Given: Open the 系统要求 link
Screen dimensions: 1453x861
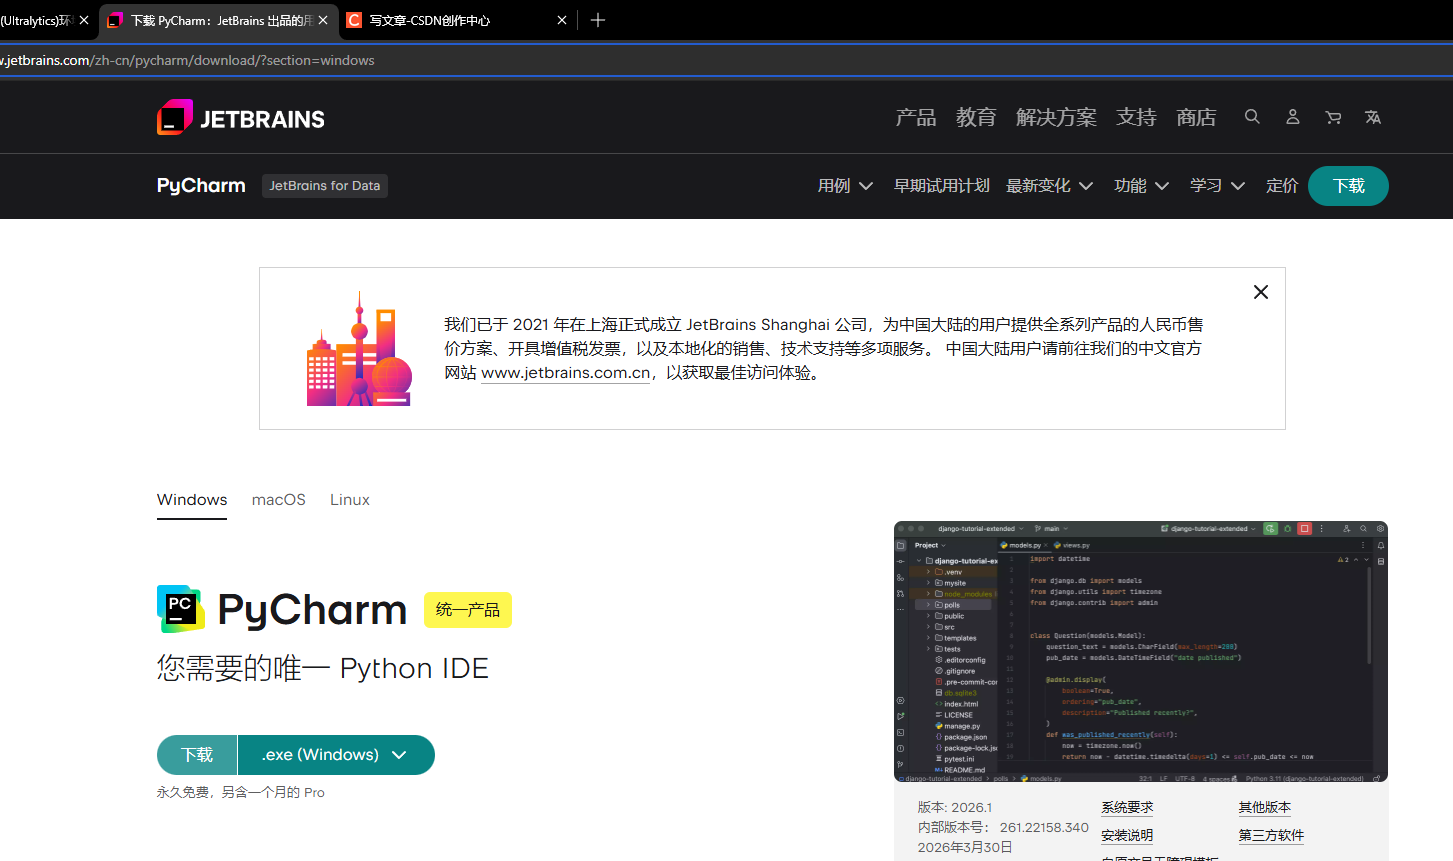Looking at the screenshot, I should [x=1127, y=807].
